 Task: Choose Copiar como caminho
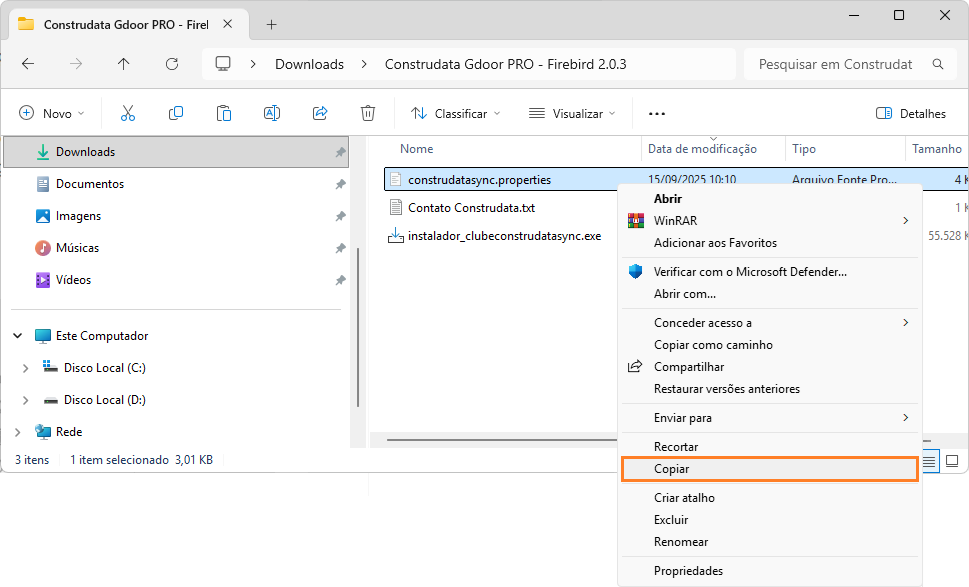[x=770, y=345]
